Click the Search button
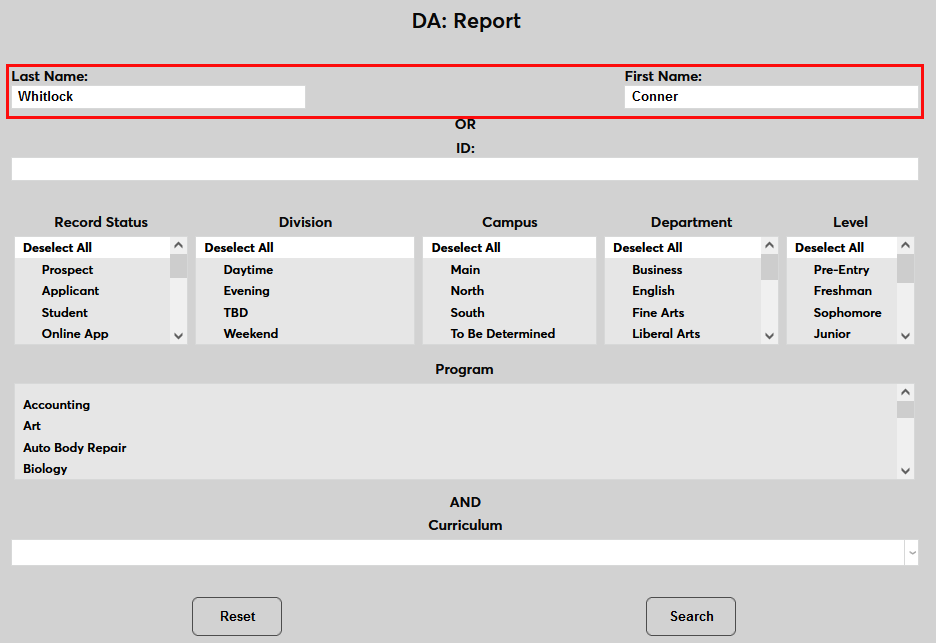This screenshot has width=936, height=643. pyautogui.click(x=690, y=616)
